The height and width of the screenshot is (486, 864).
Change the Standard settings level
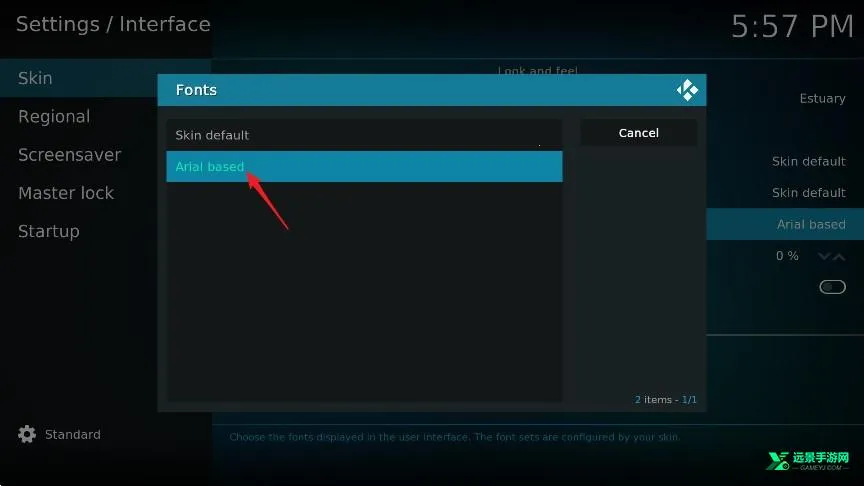72,435
